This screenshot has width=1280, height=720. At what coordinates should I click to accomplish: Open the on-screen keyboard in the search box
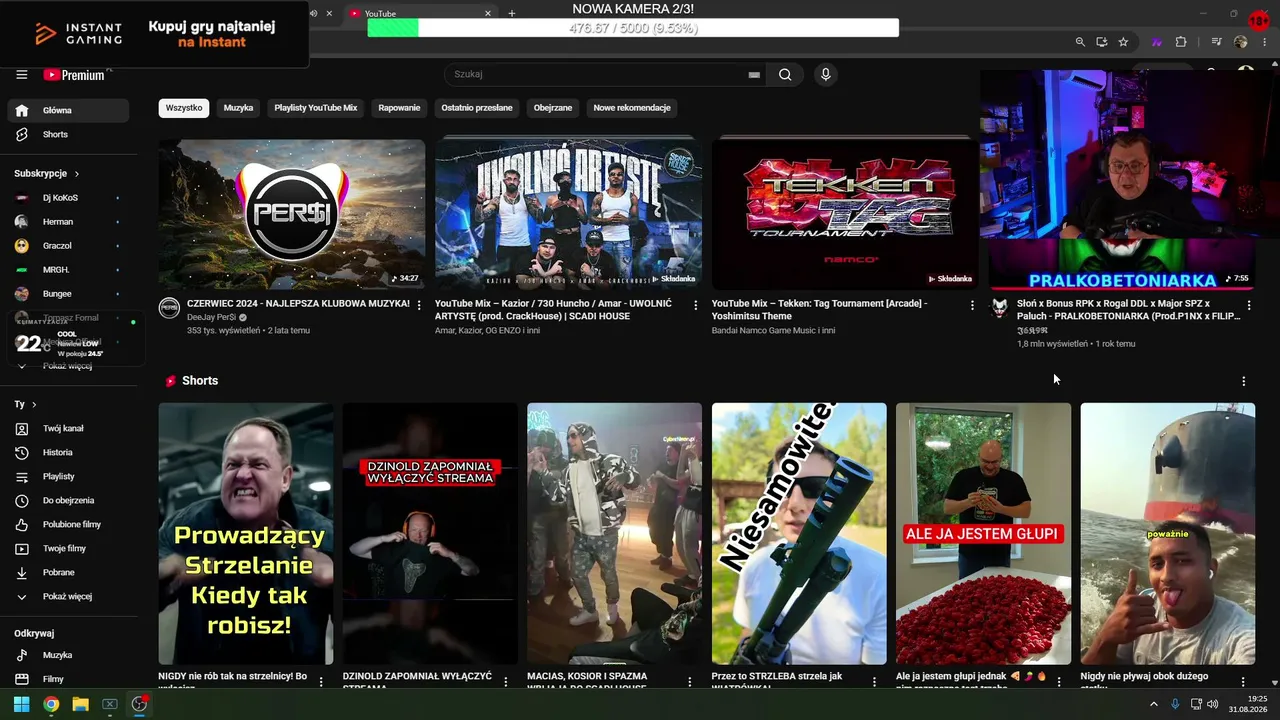pos(754,75)
